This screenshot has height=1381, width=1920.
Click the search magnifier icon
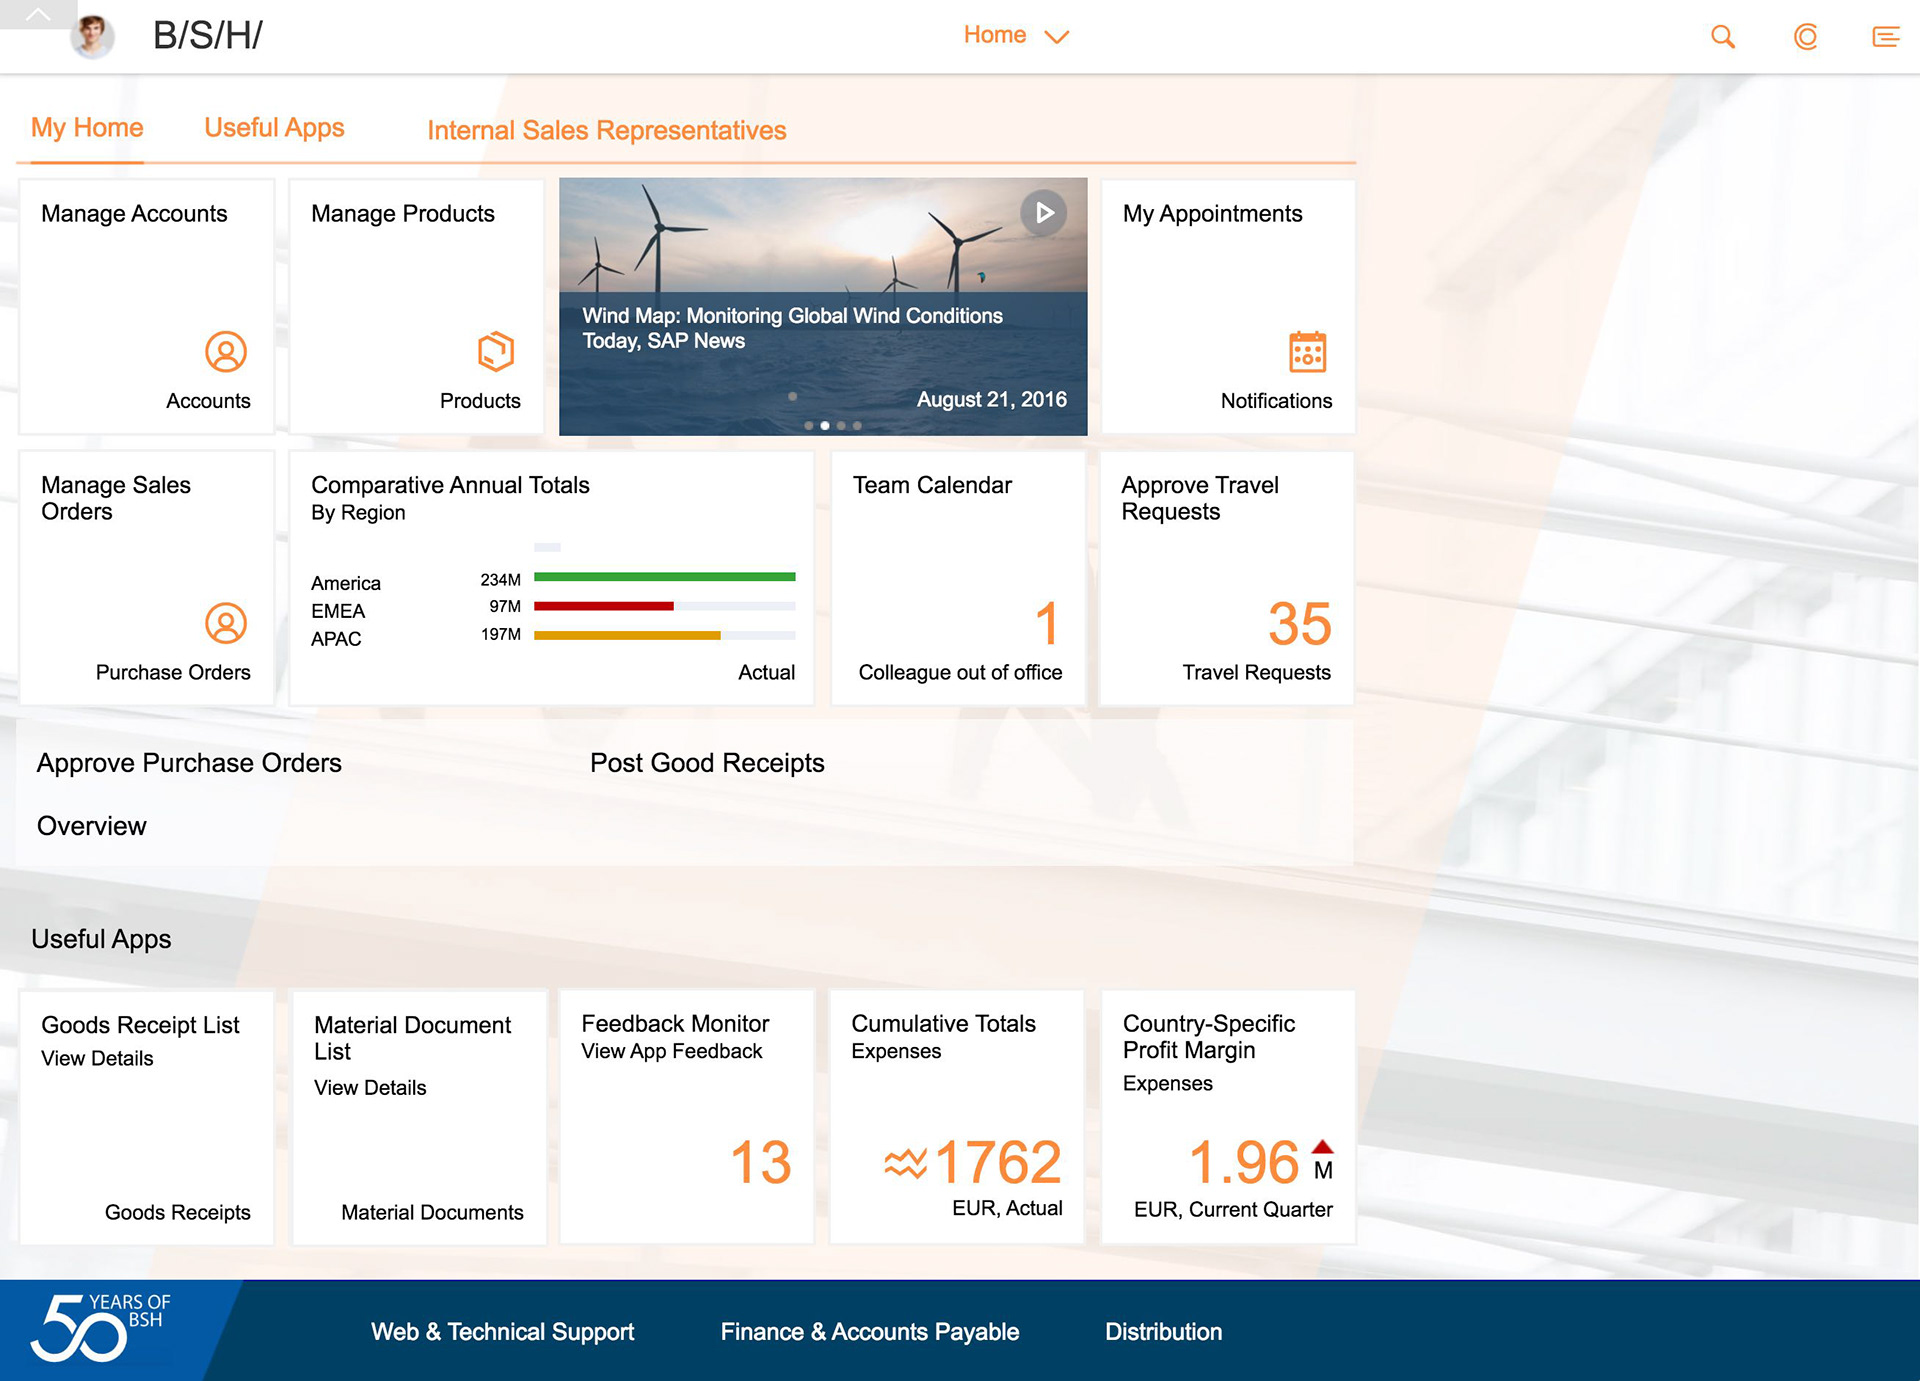tap(1722, 37)
